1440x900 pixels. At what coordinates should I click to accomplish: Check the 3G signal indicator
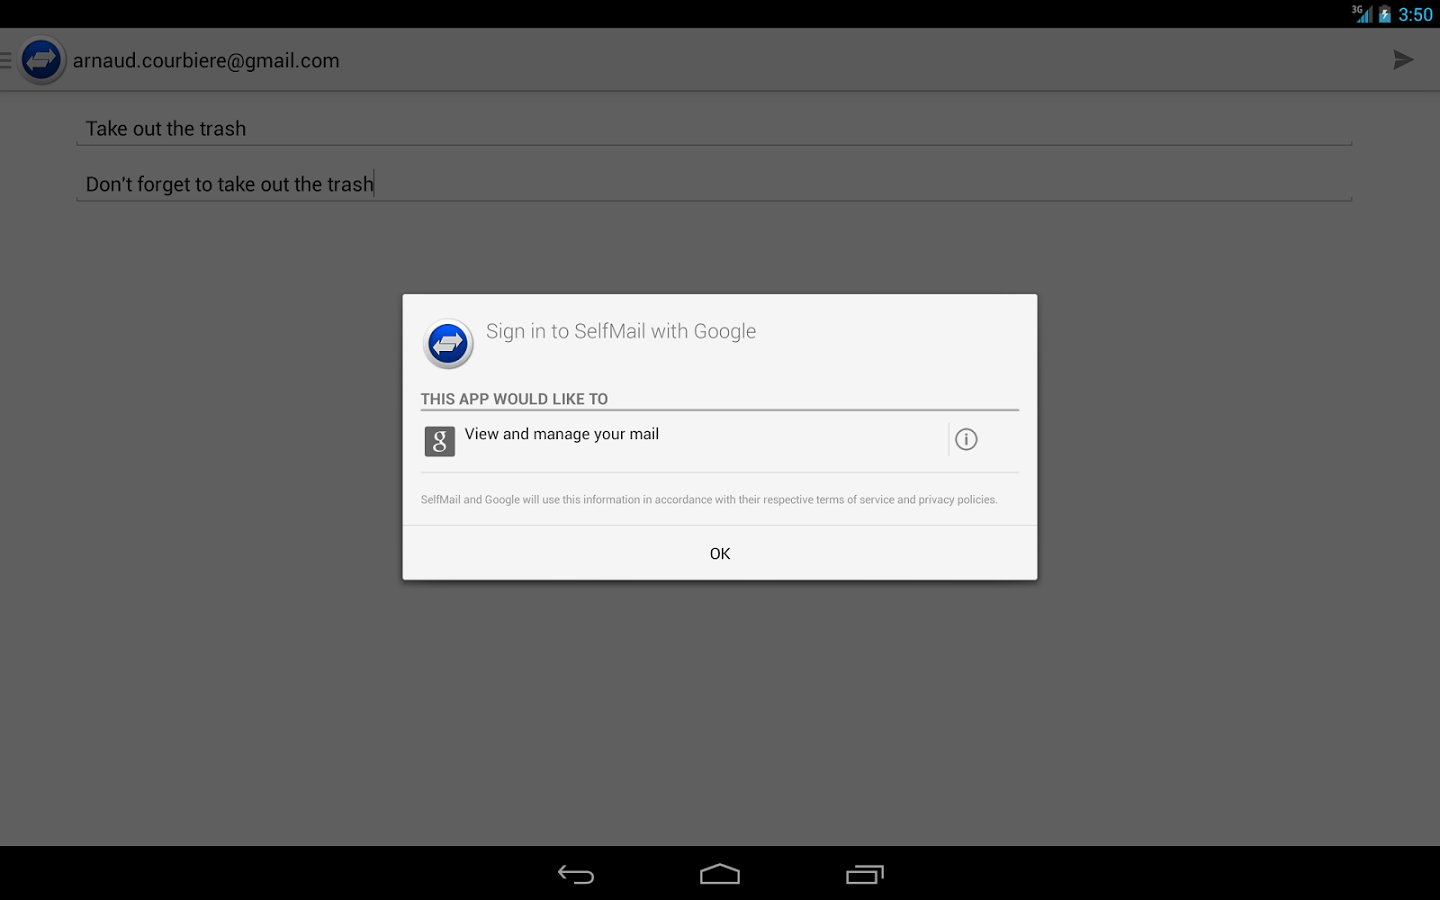[x=1362, y=14]
